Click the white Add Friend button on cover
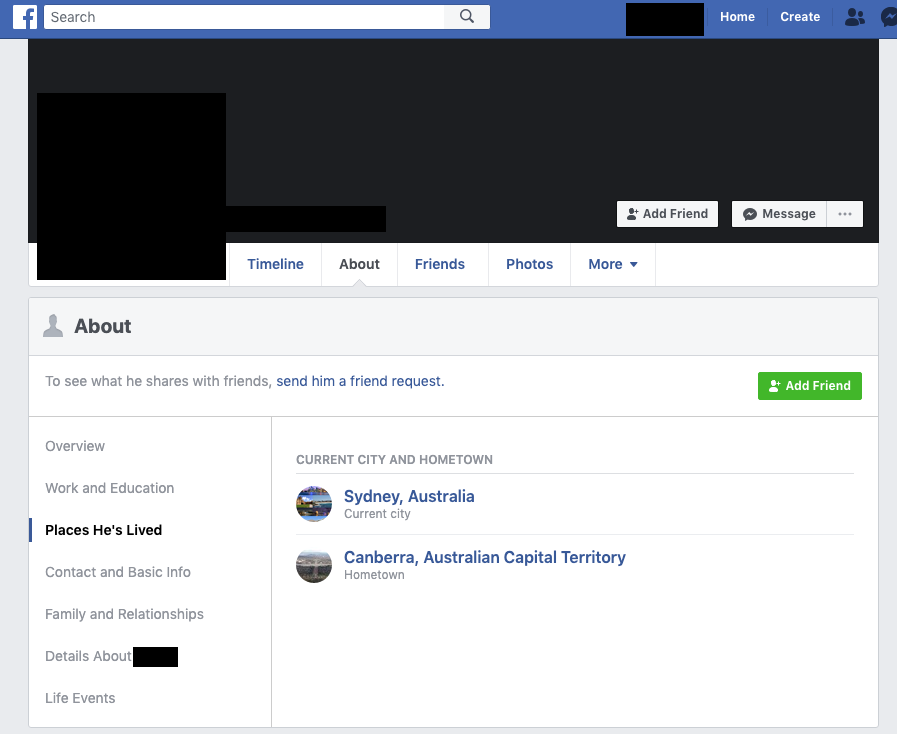 coord(667,214)
